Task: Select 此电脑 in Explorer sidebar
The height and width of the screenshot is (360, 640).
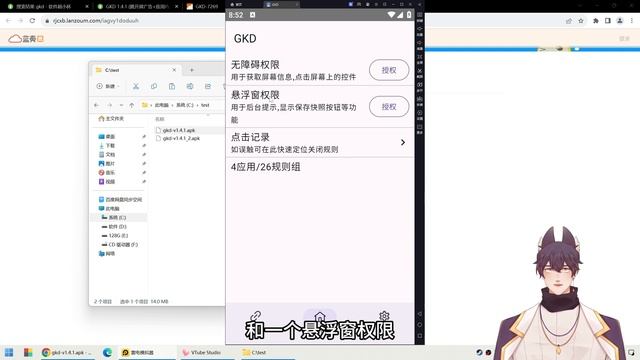Action: (x=109, y=208)
